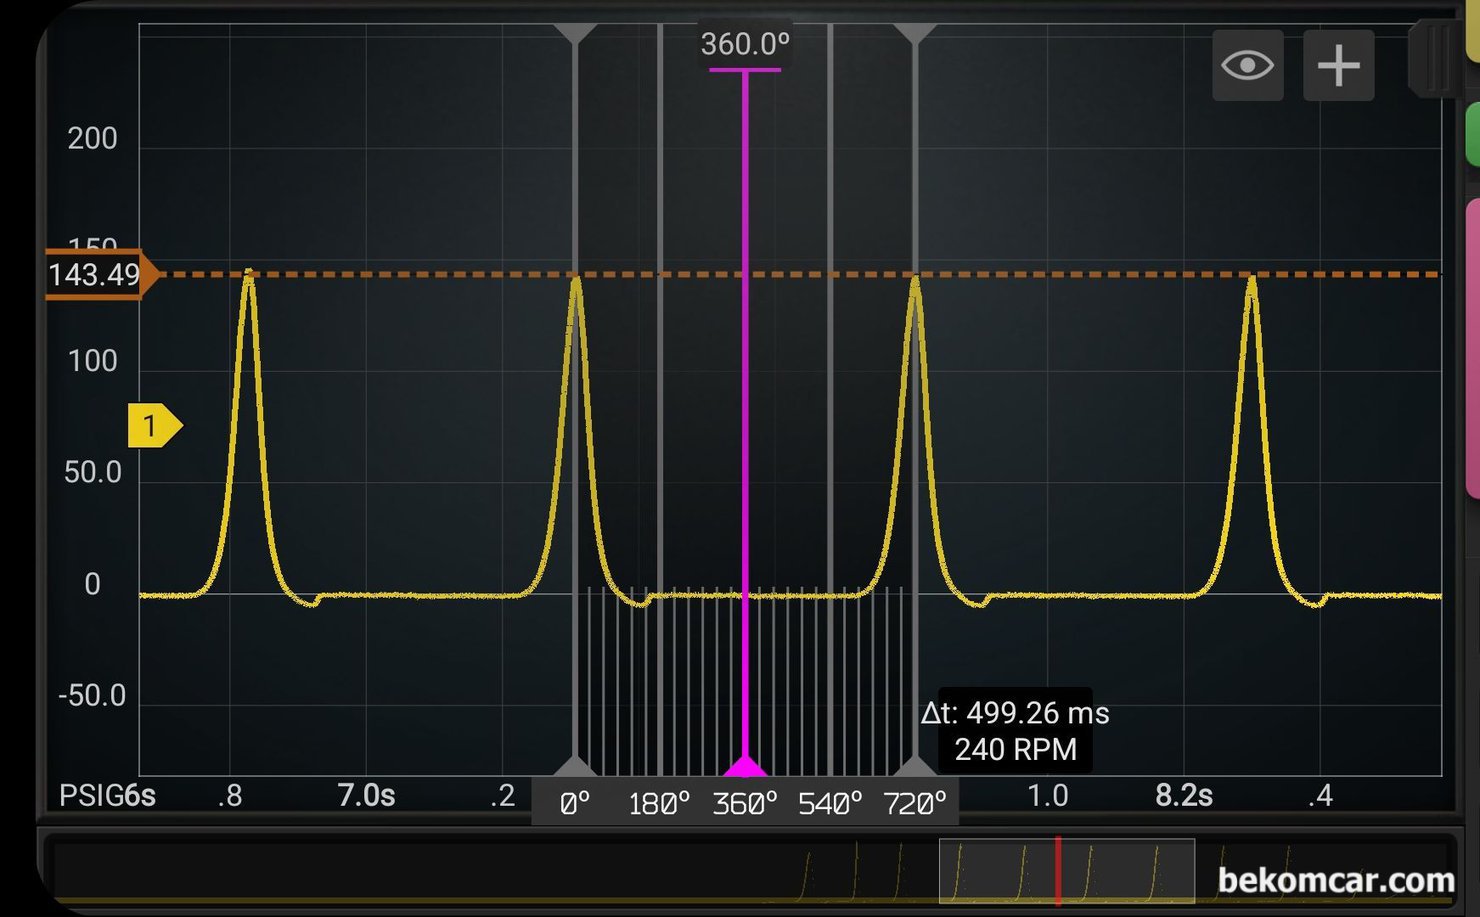Click bottom triangle handle of 720° cursor

pos(915,766)
